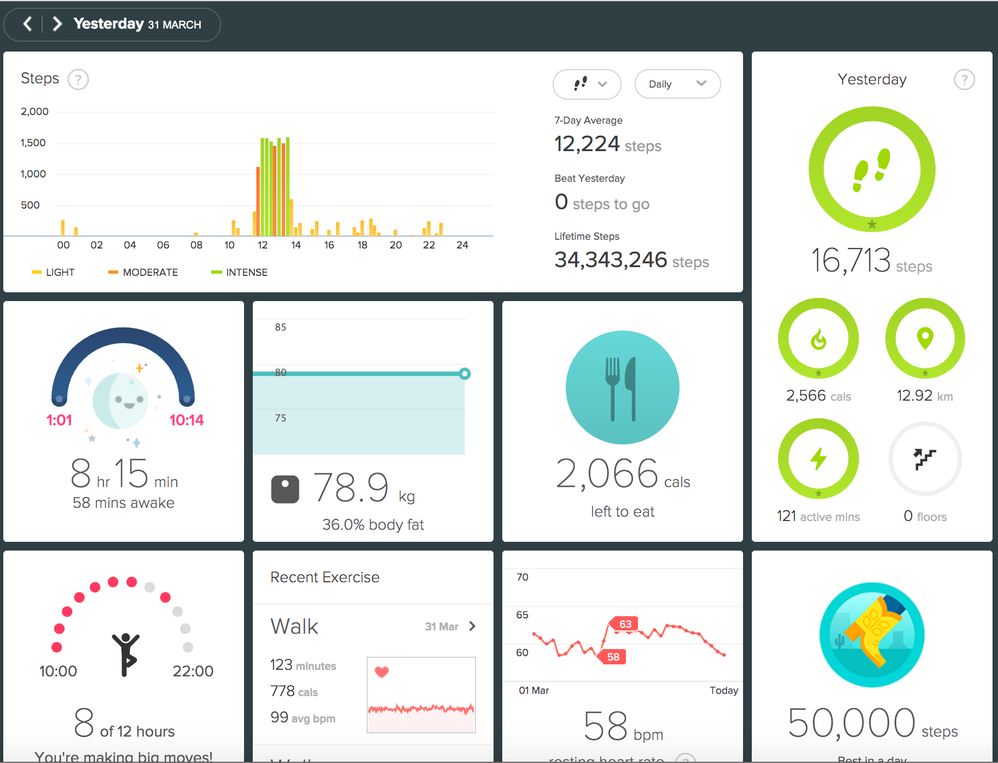Expand the Walk exercise entry chevron
Image resolution: width=998 pixels, height=763 pixels.
(473, 627)
